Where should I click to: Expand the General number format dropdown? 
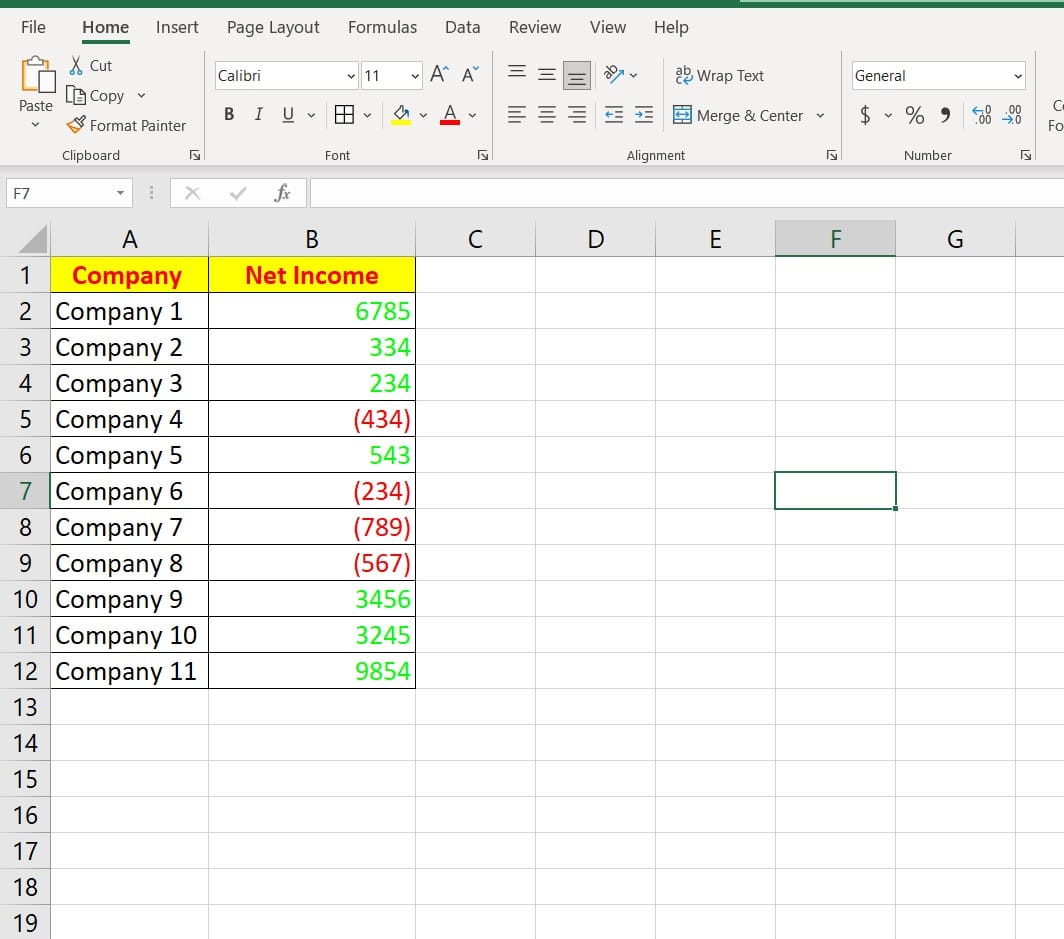point(1018,76)
